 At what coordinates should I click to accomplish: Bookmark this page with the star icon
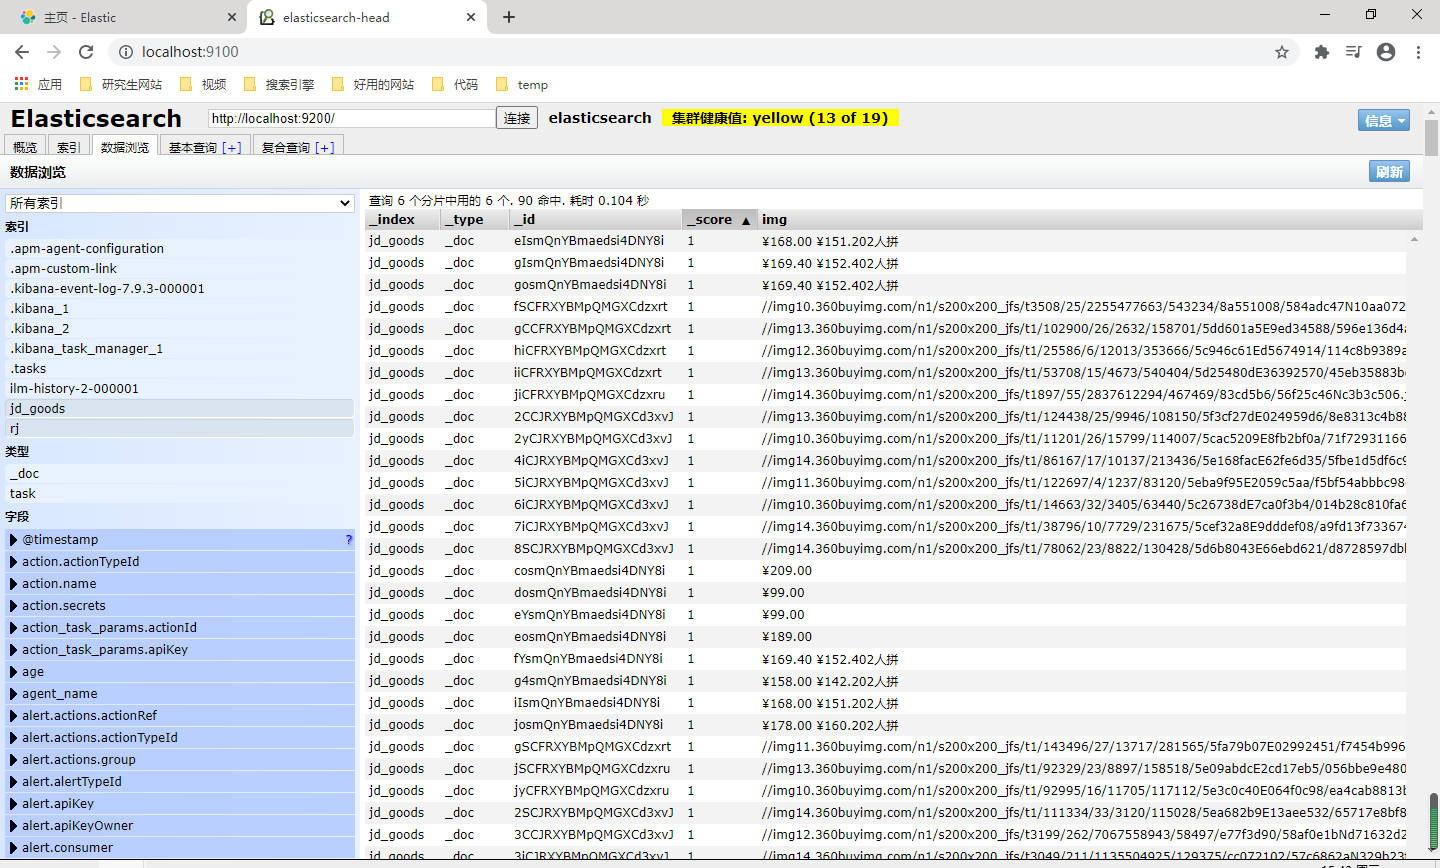click(1282, 52)
